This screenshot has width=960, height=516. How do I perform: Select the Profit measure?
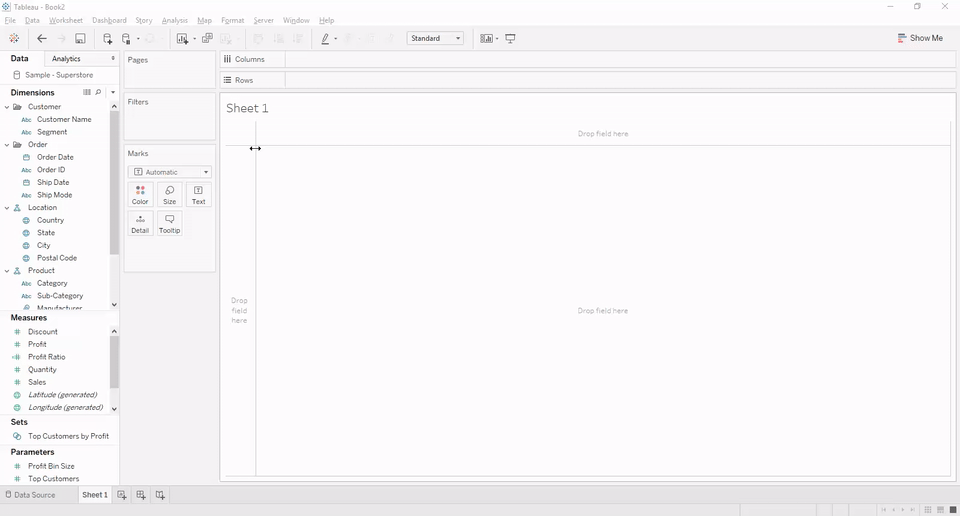click(x=37, y=344)
